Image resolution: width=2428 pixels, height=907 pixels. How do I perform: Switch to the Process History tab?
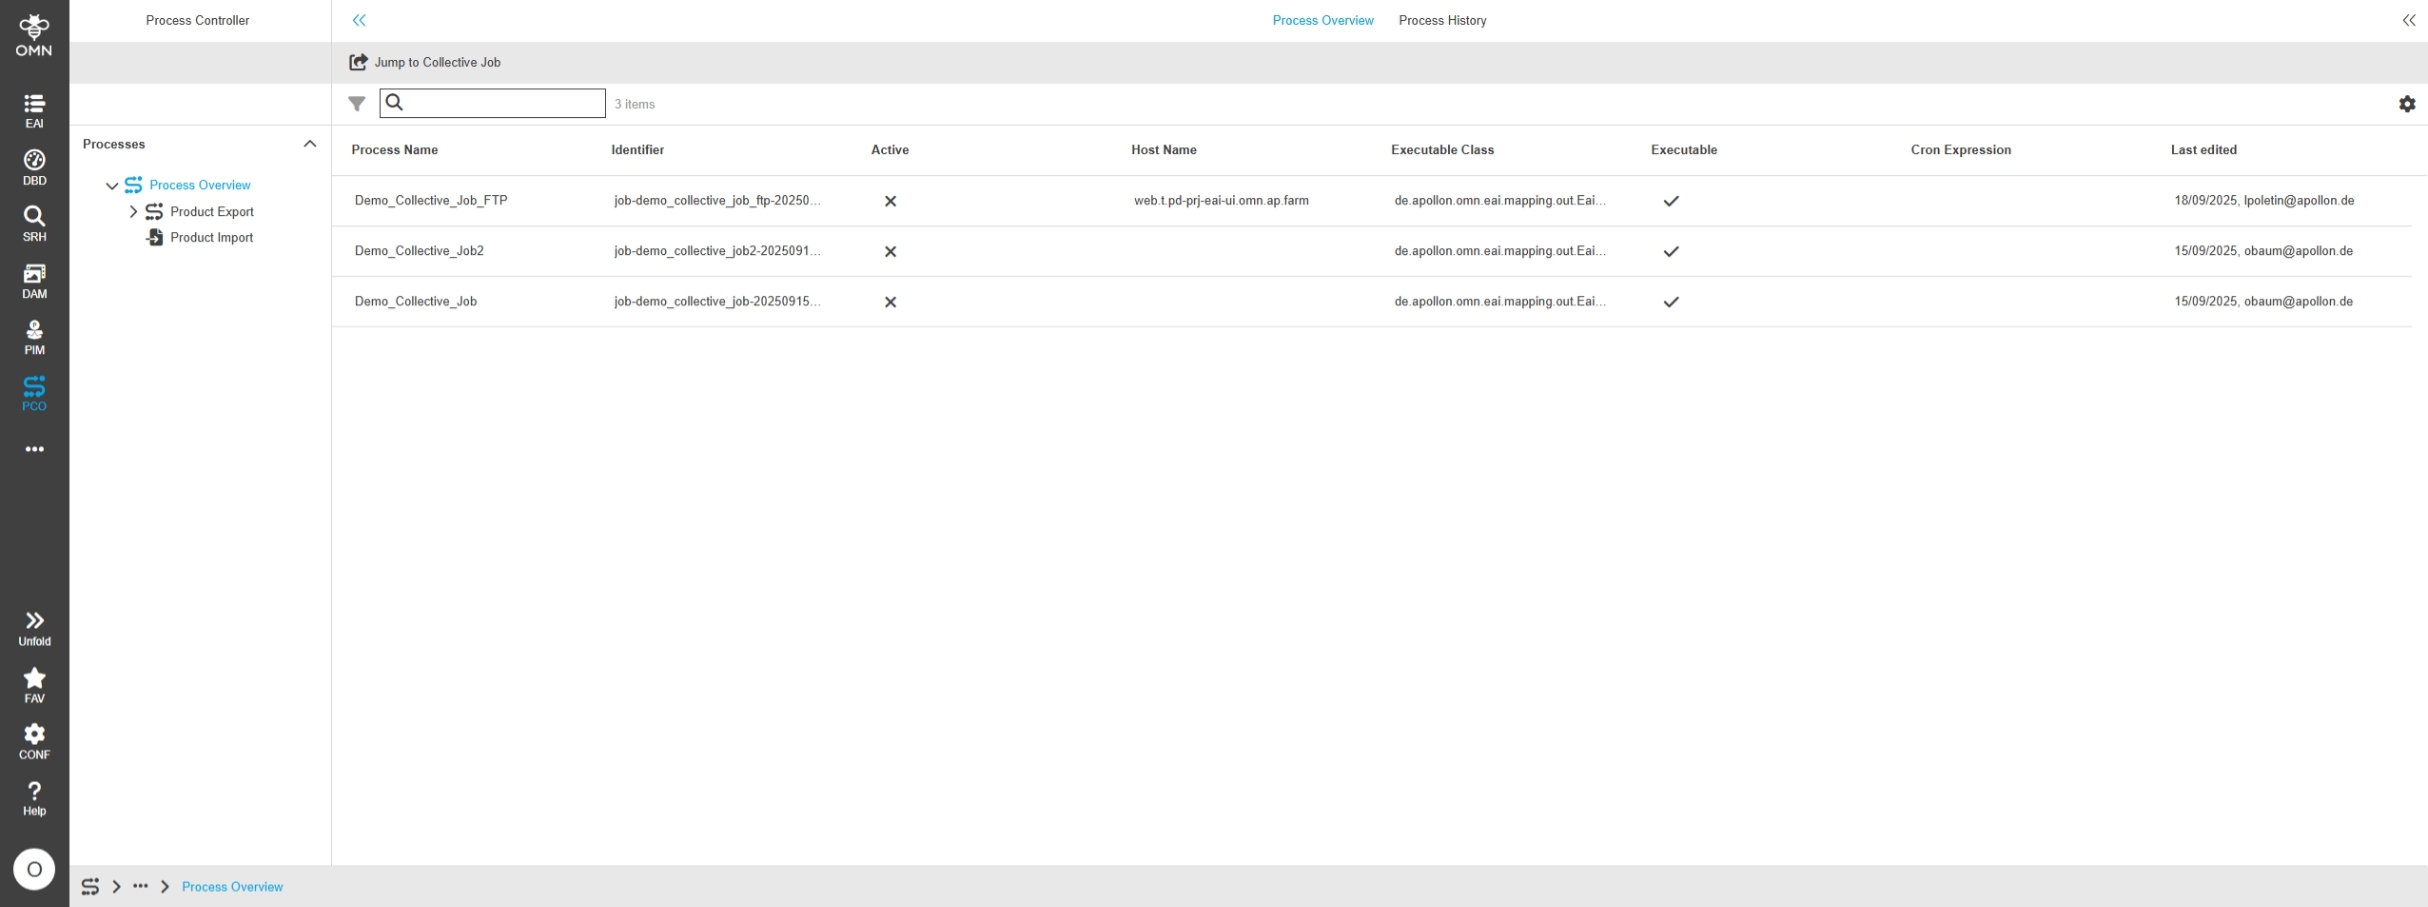point(1441,20)
